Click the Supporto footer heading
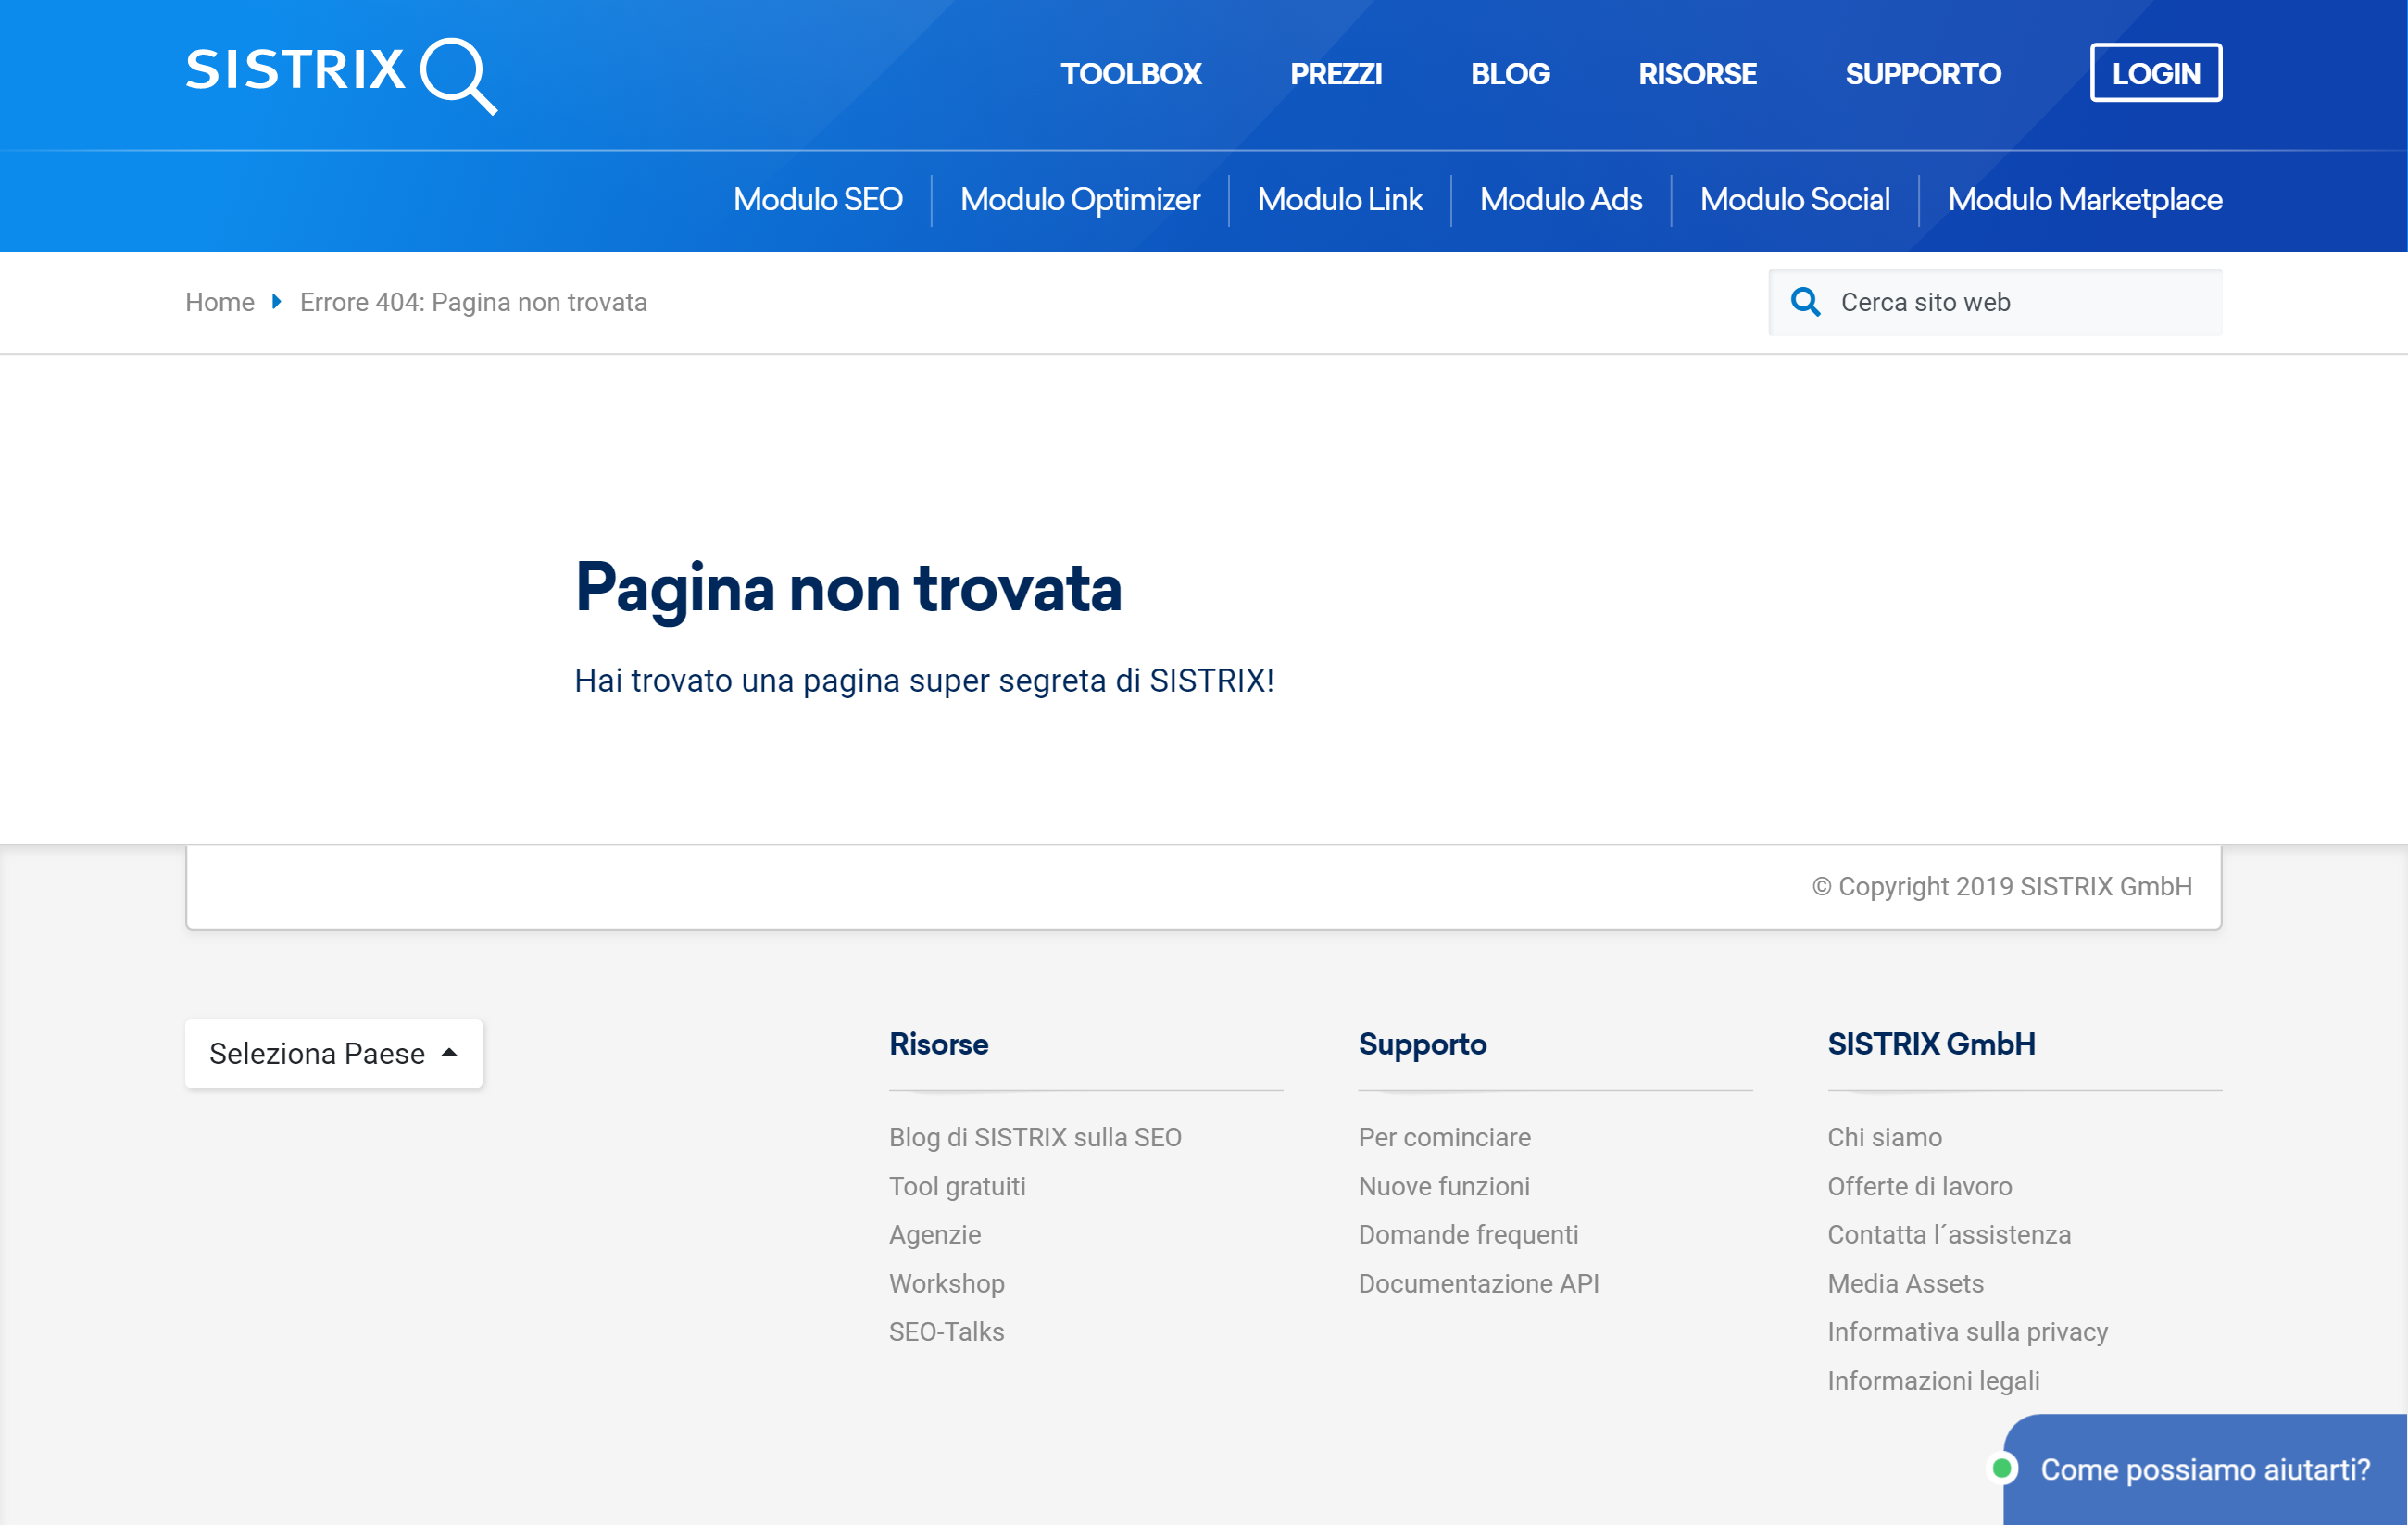Viewport: 2408px width, 1525px height. pos(1422,1044)
